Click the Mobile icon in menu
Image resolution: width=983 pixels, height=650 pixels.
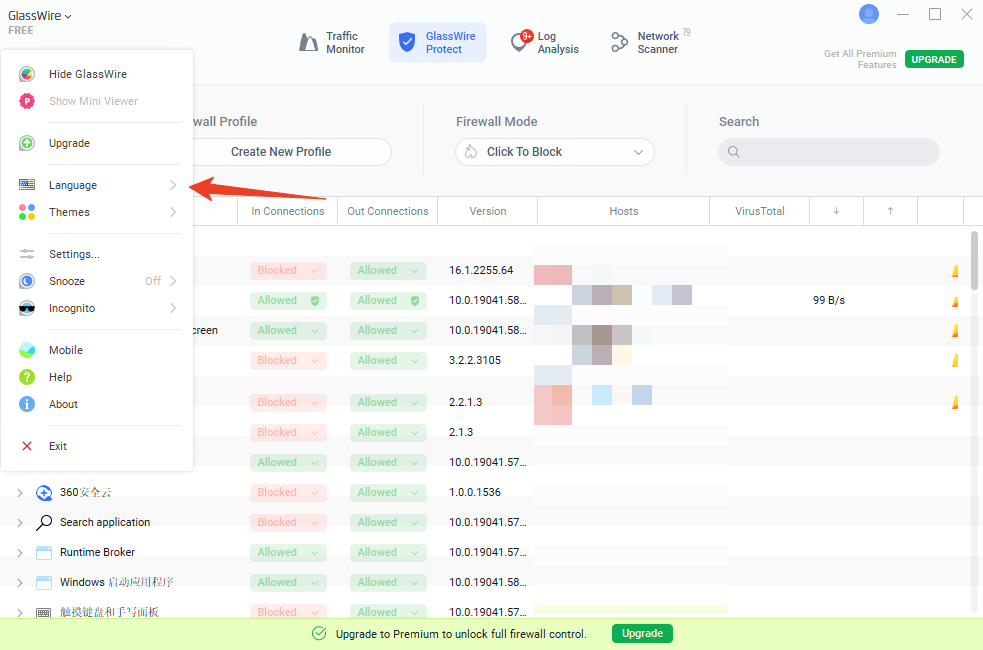[x=27, y=350]
